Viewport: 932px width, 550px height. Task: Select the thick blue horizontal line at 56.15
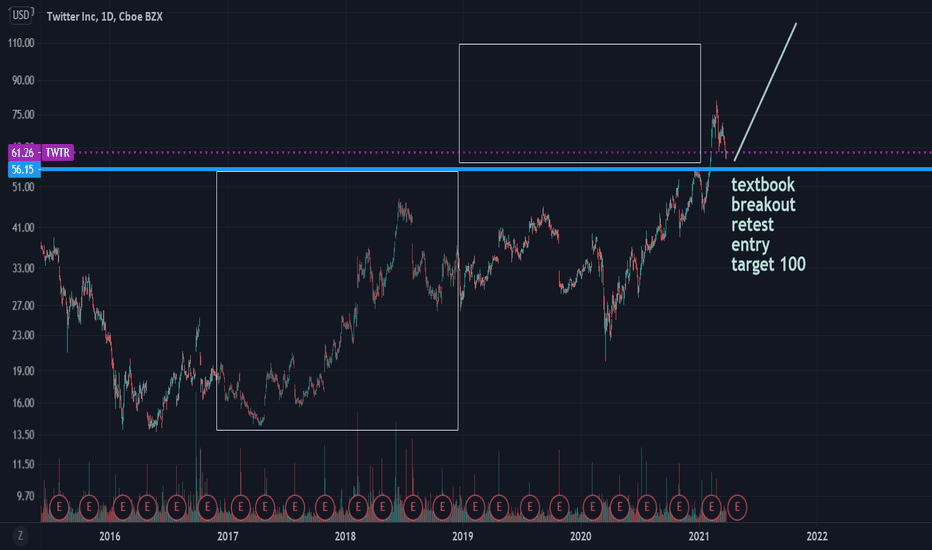pos(486,169)
